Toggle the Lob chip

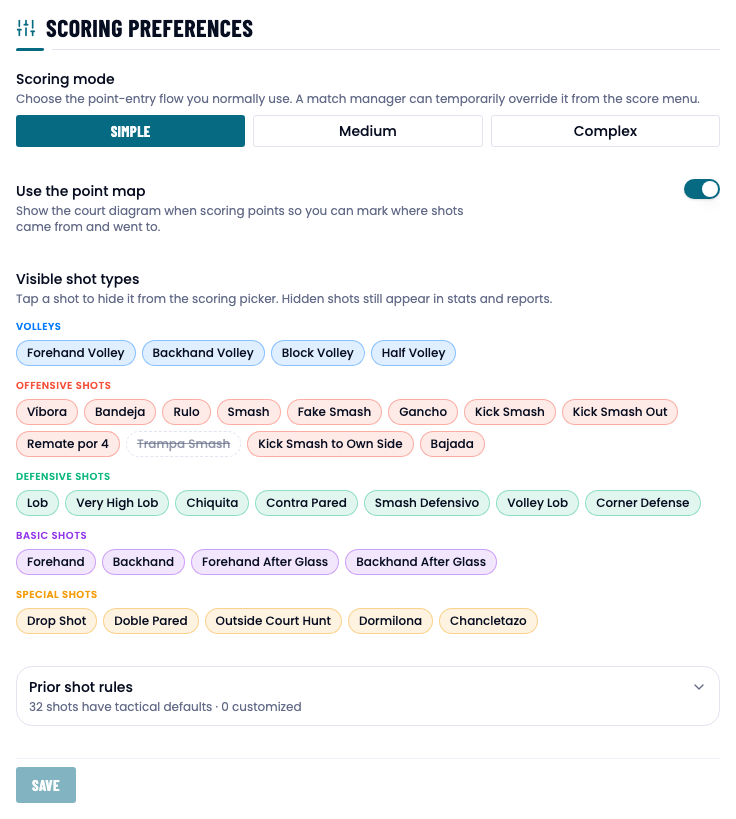tap(38, 503)
